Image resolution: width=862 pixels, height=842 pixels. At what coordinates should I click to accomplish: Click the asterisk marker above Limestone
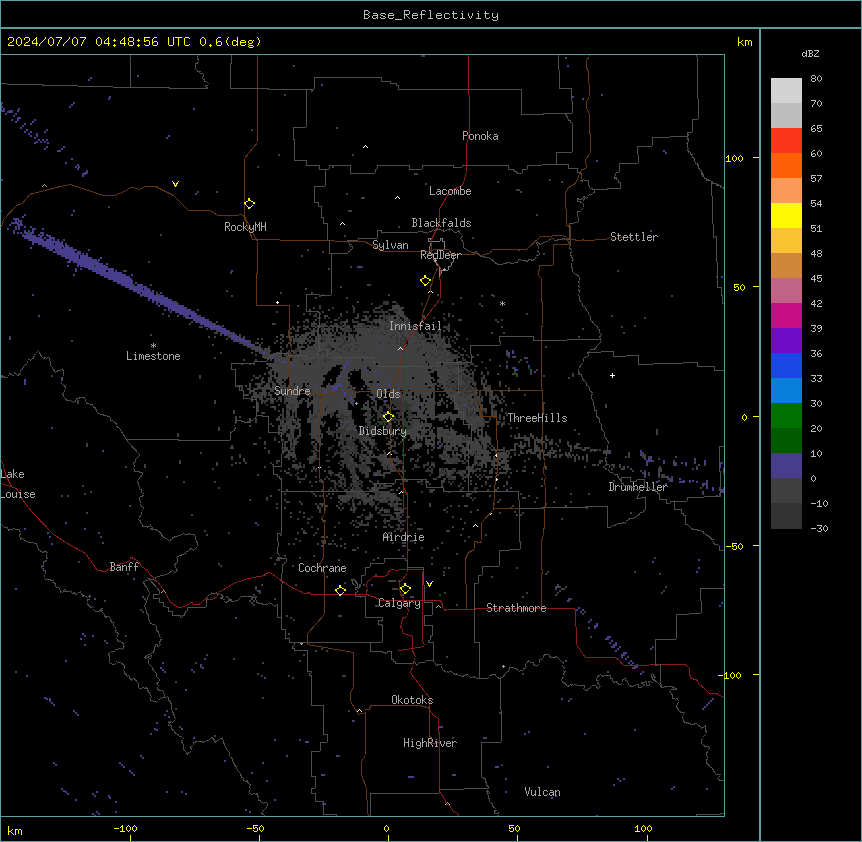[153, 346]
